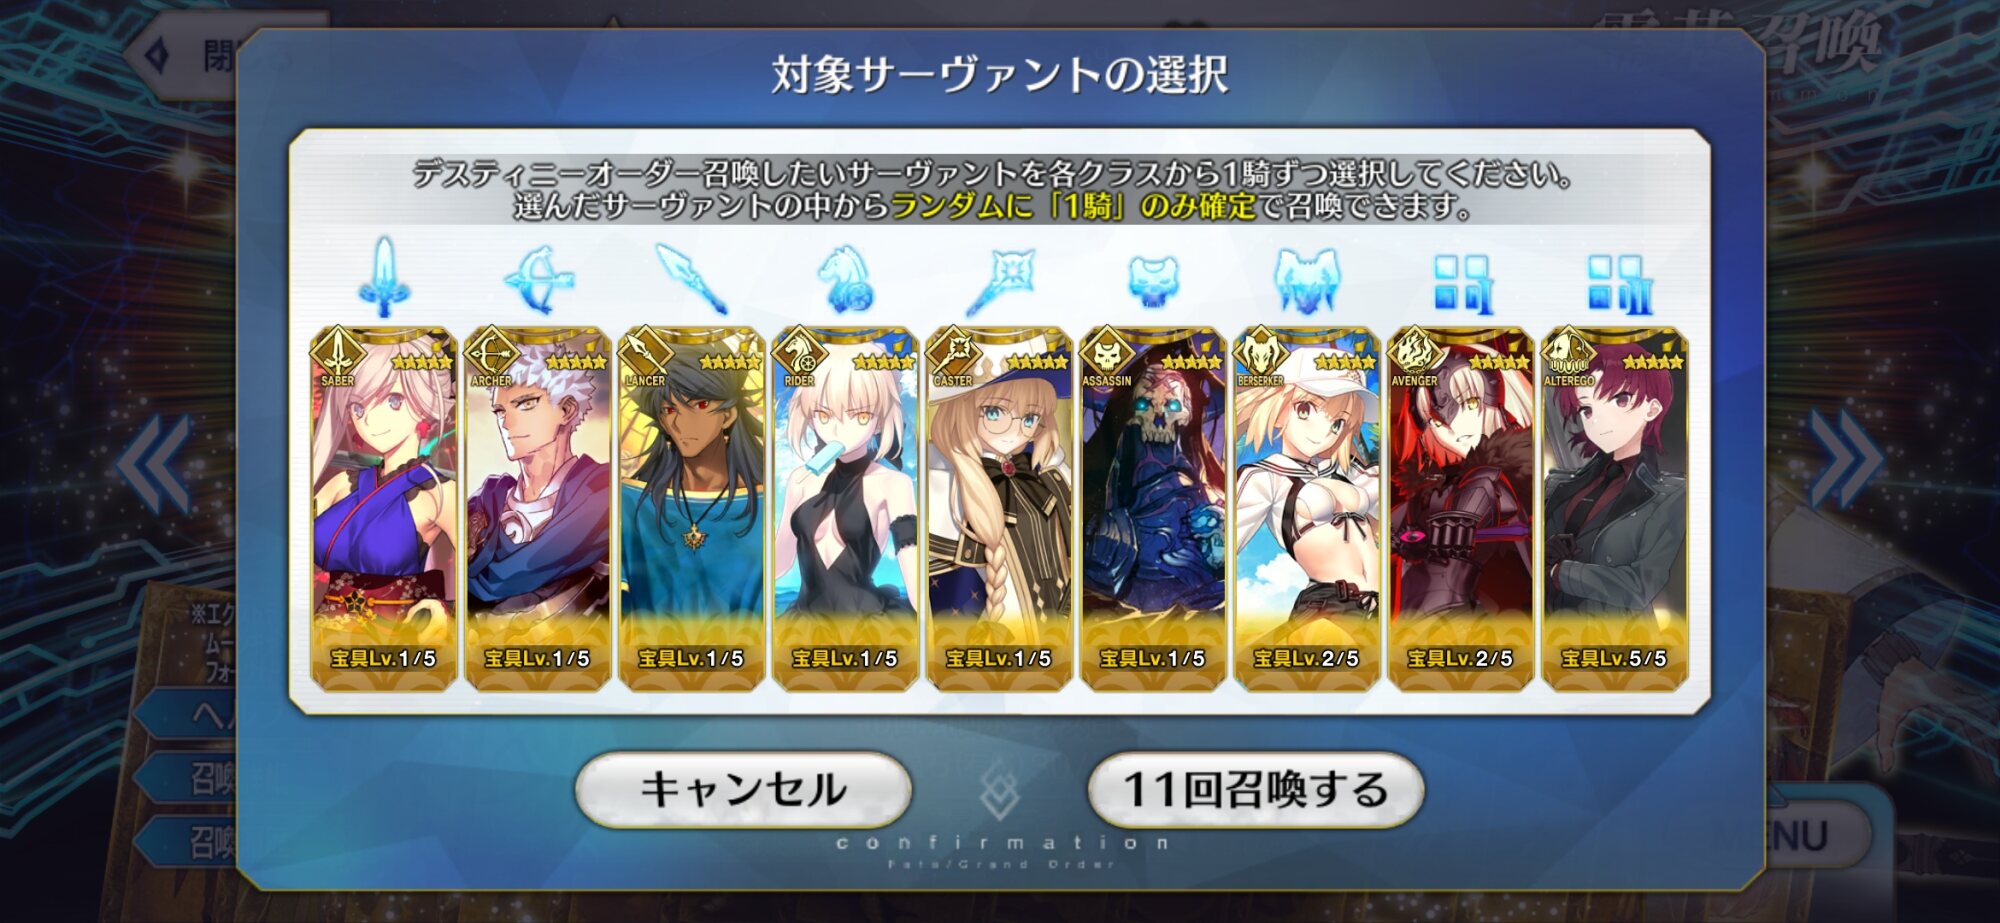Select the Caster class staff icon
The image size is (2000, 923).
pyautogui.click(x=999, y=281)
